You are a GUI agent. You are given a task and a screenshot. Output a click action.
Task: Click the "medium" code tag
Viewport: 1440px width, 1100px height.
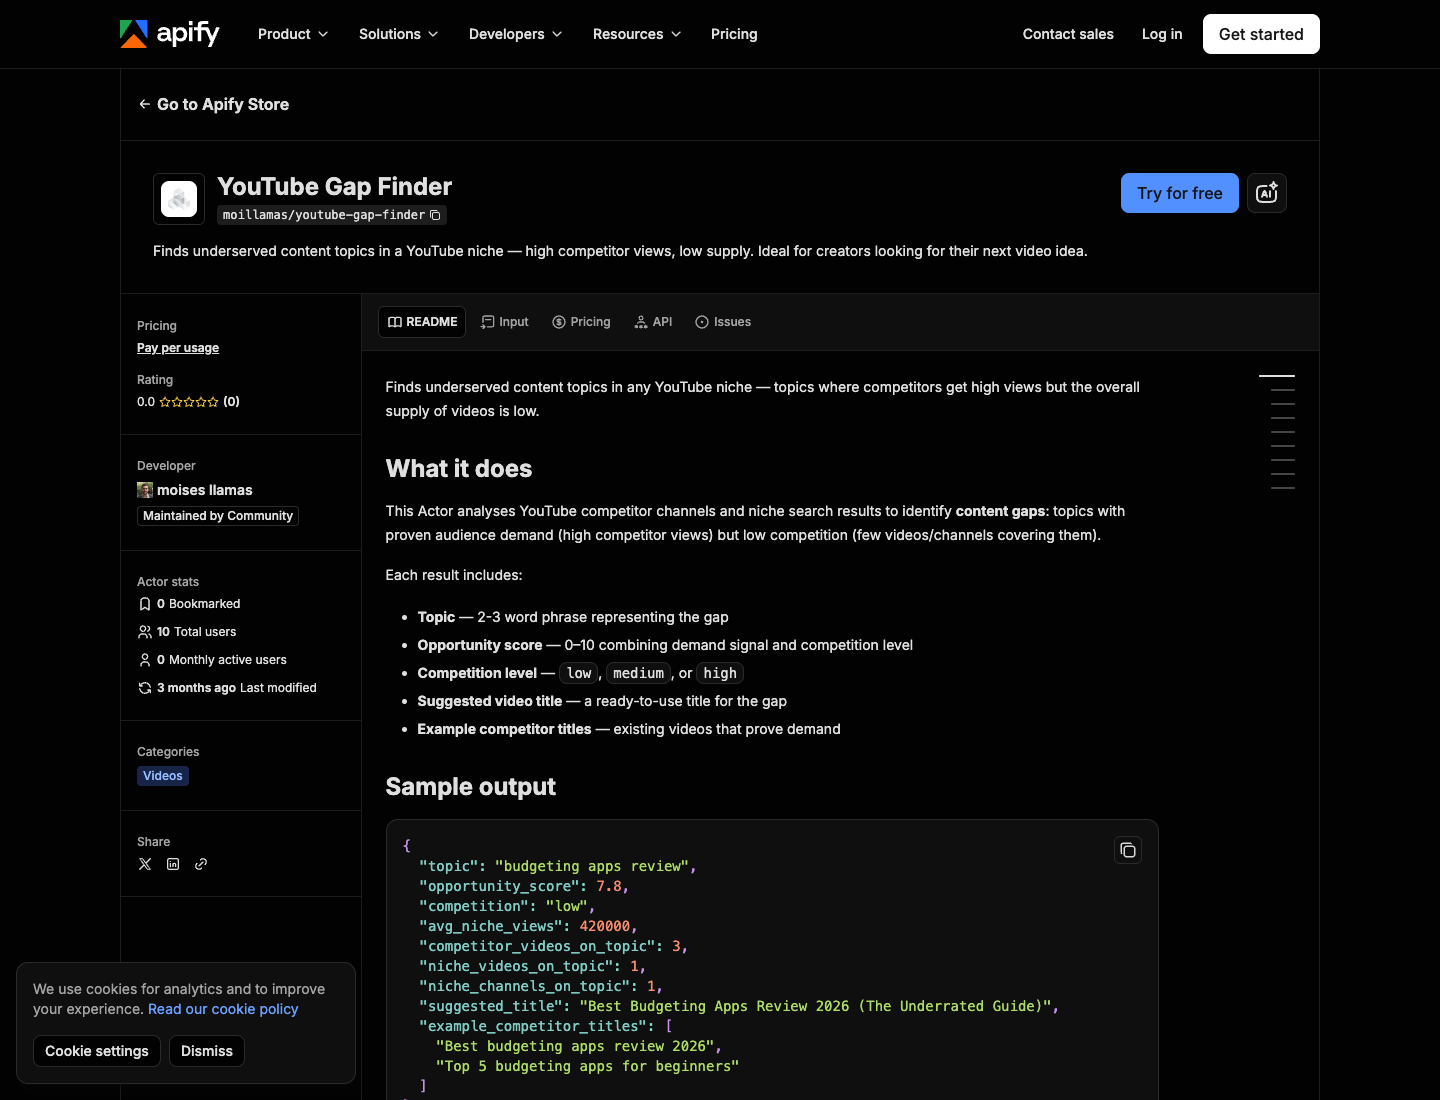[639, 673]
